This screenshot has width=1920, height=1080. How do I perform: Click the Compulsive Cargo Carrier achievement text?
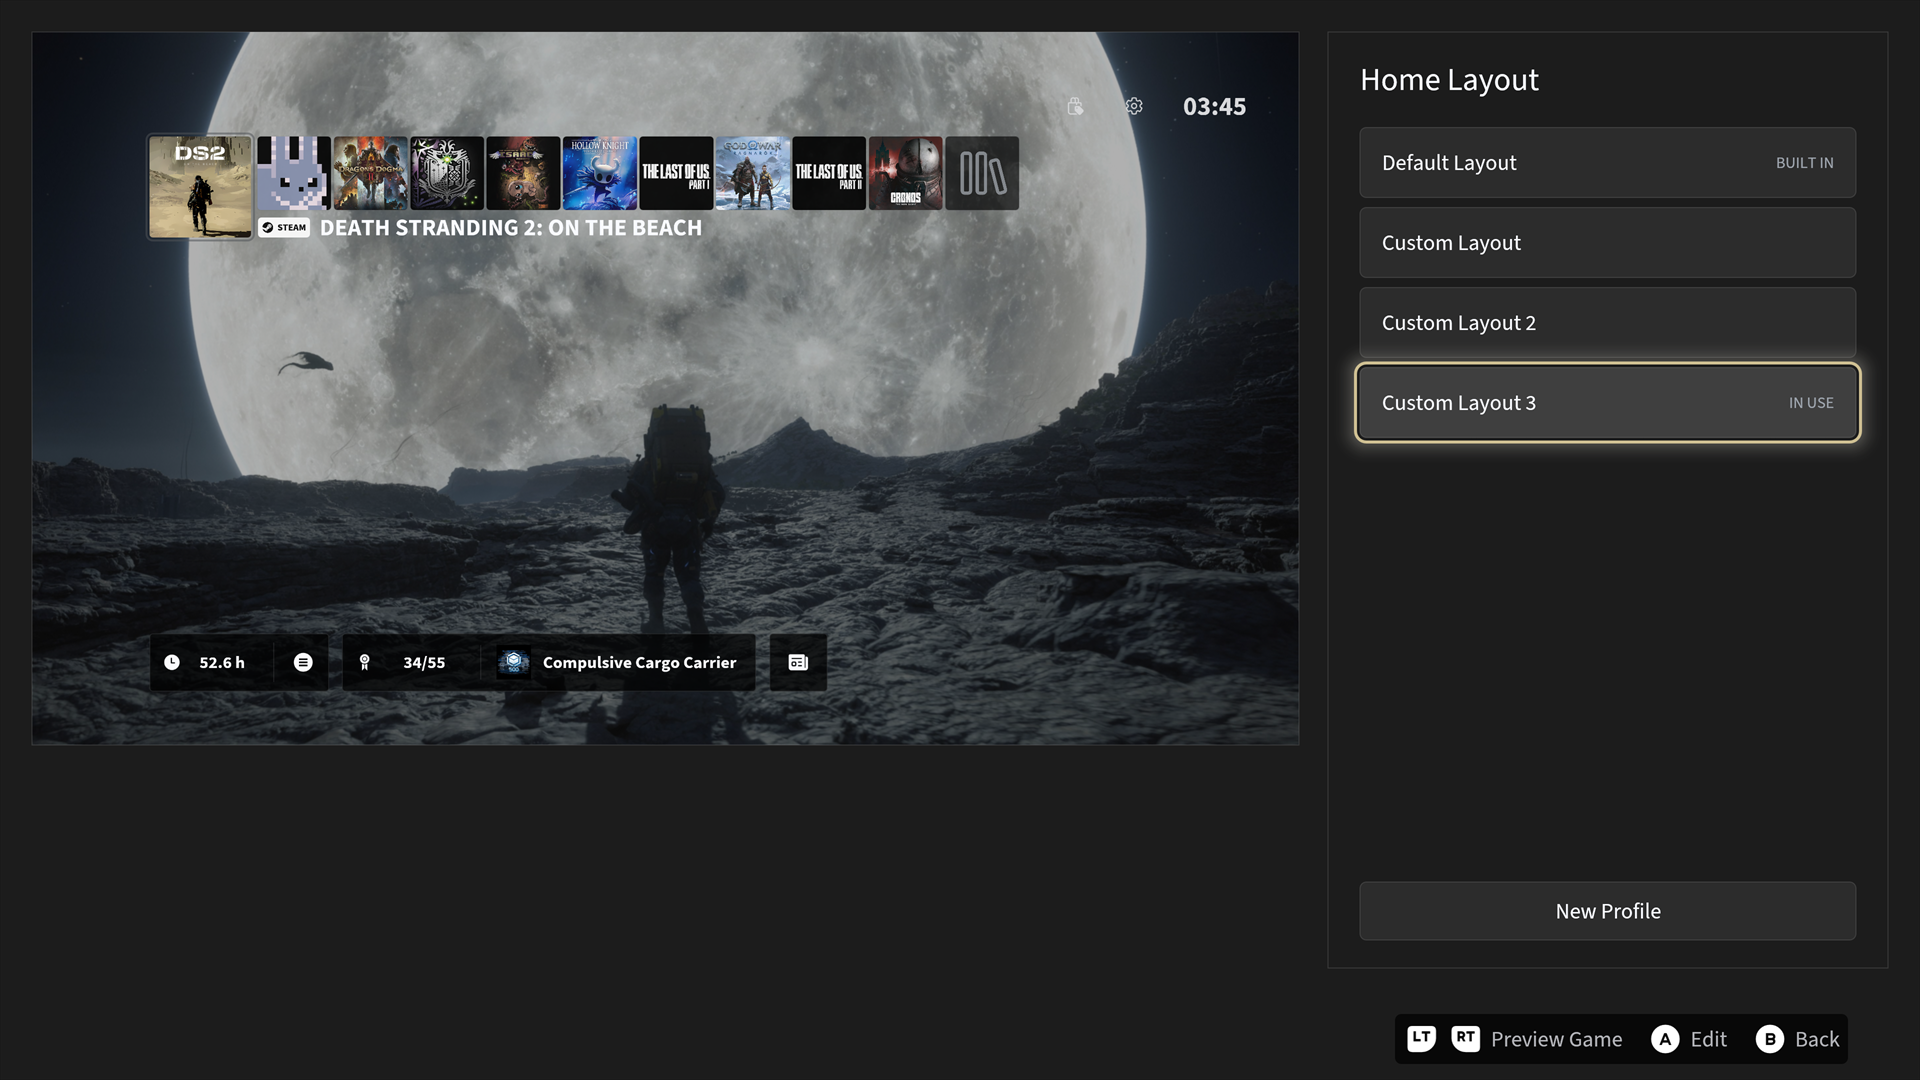click(639, 662)
